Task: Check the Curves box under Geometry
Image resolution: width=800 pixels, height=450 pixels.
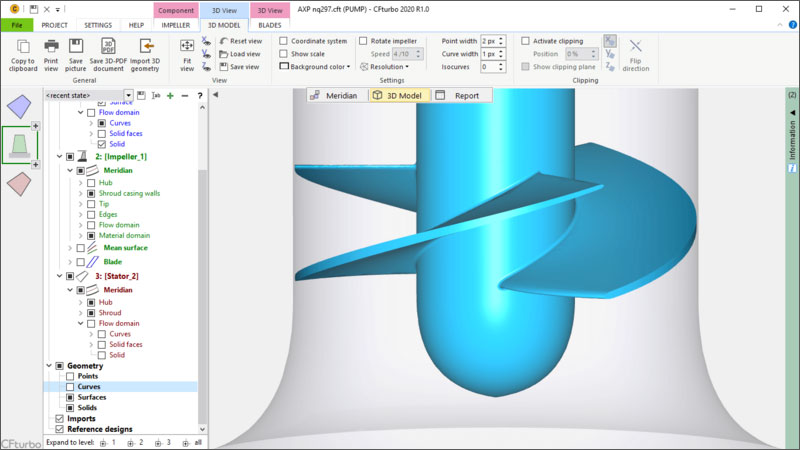Action: (70, 386)
